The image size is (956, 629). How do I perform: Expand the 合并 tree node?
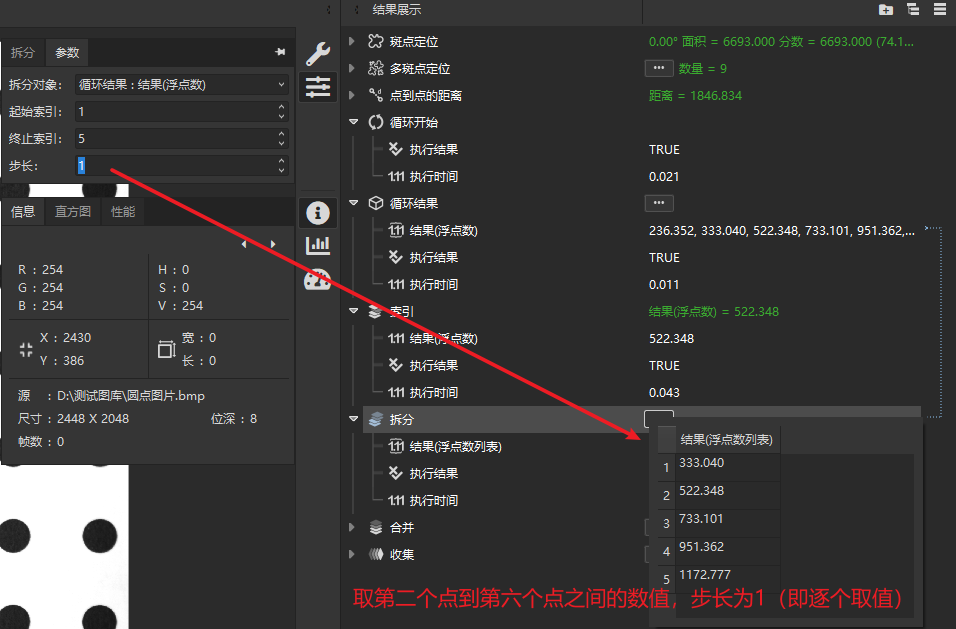(352, 527)
